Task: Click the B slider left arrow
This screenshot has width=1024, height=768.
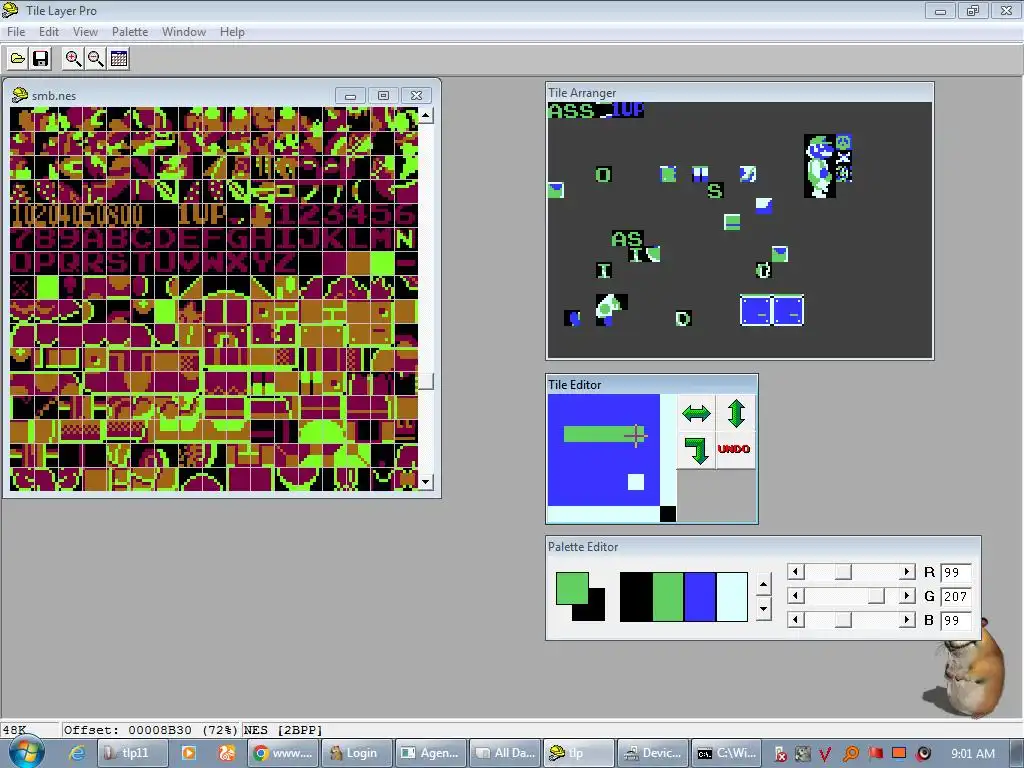Action: [x=795, y=620]
